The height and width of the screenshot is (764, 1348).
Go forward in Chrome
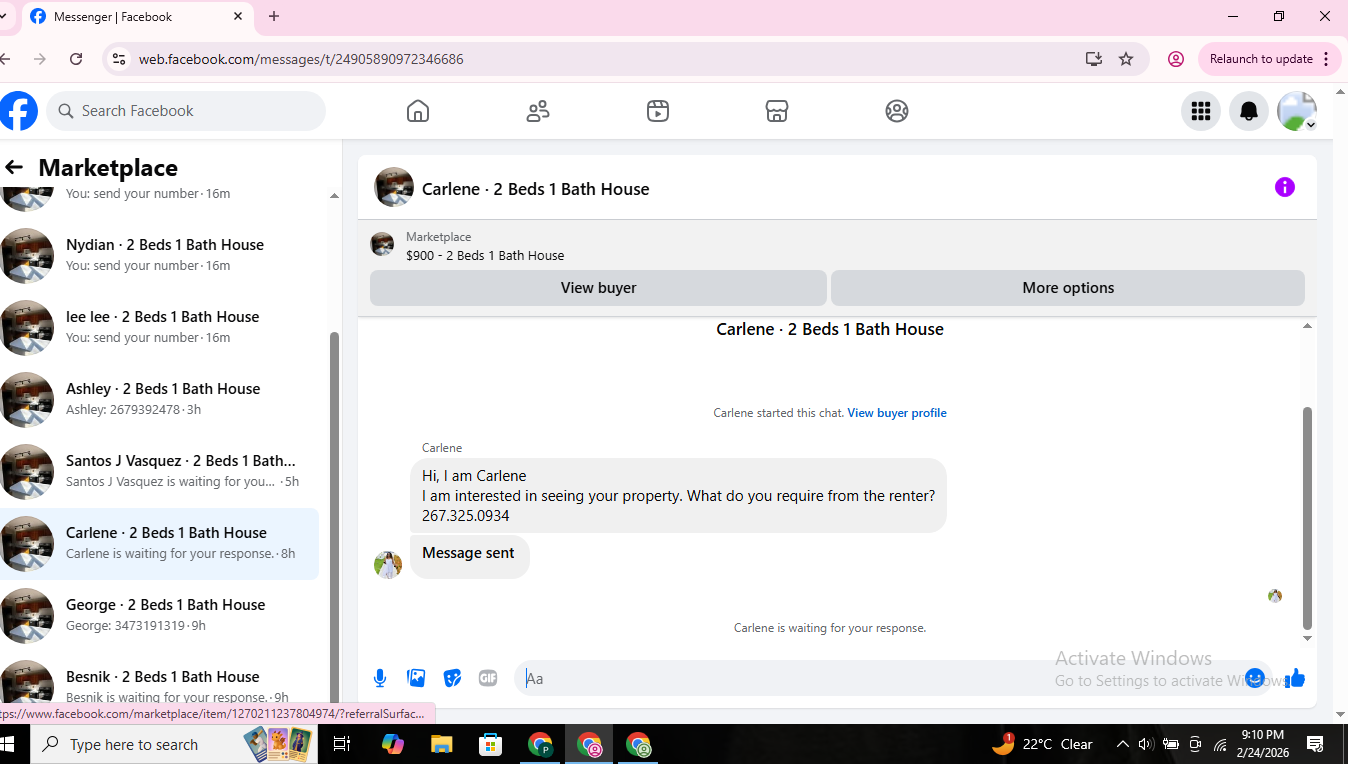click(40, 59)
